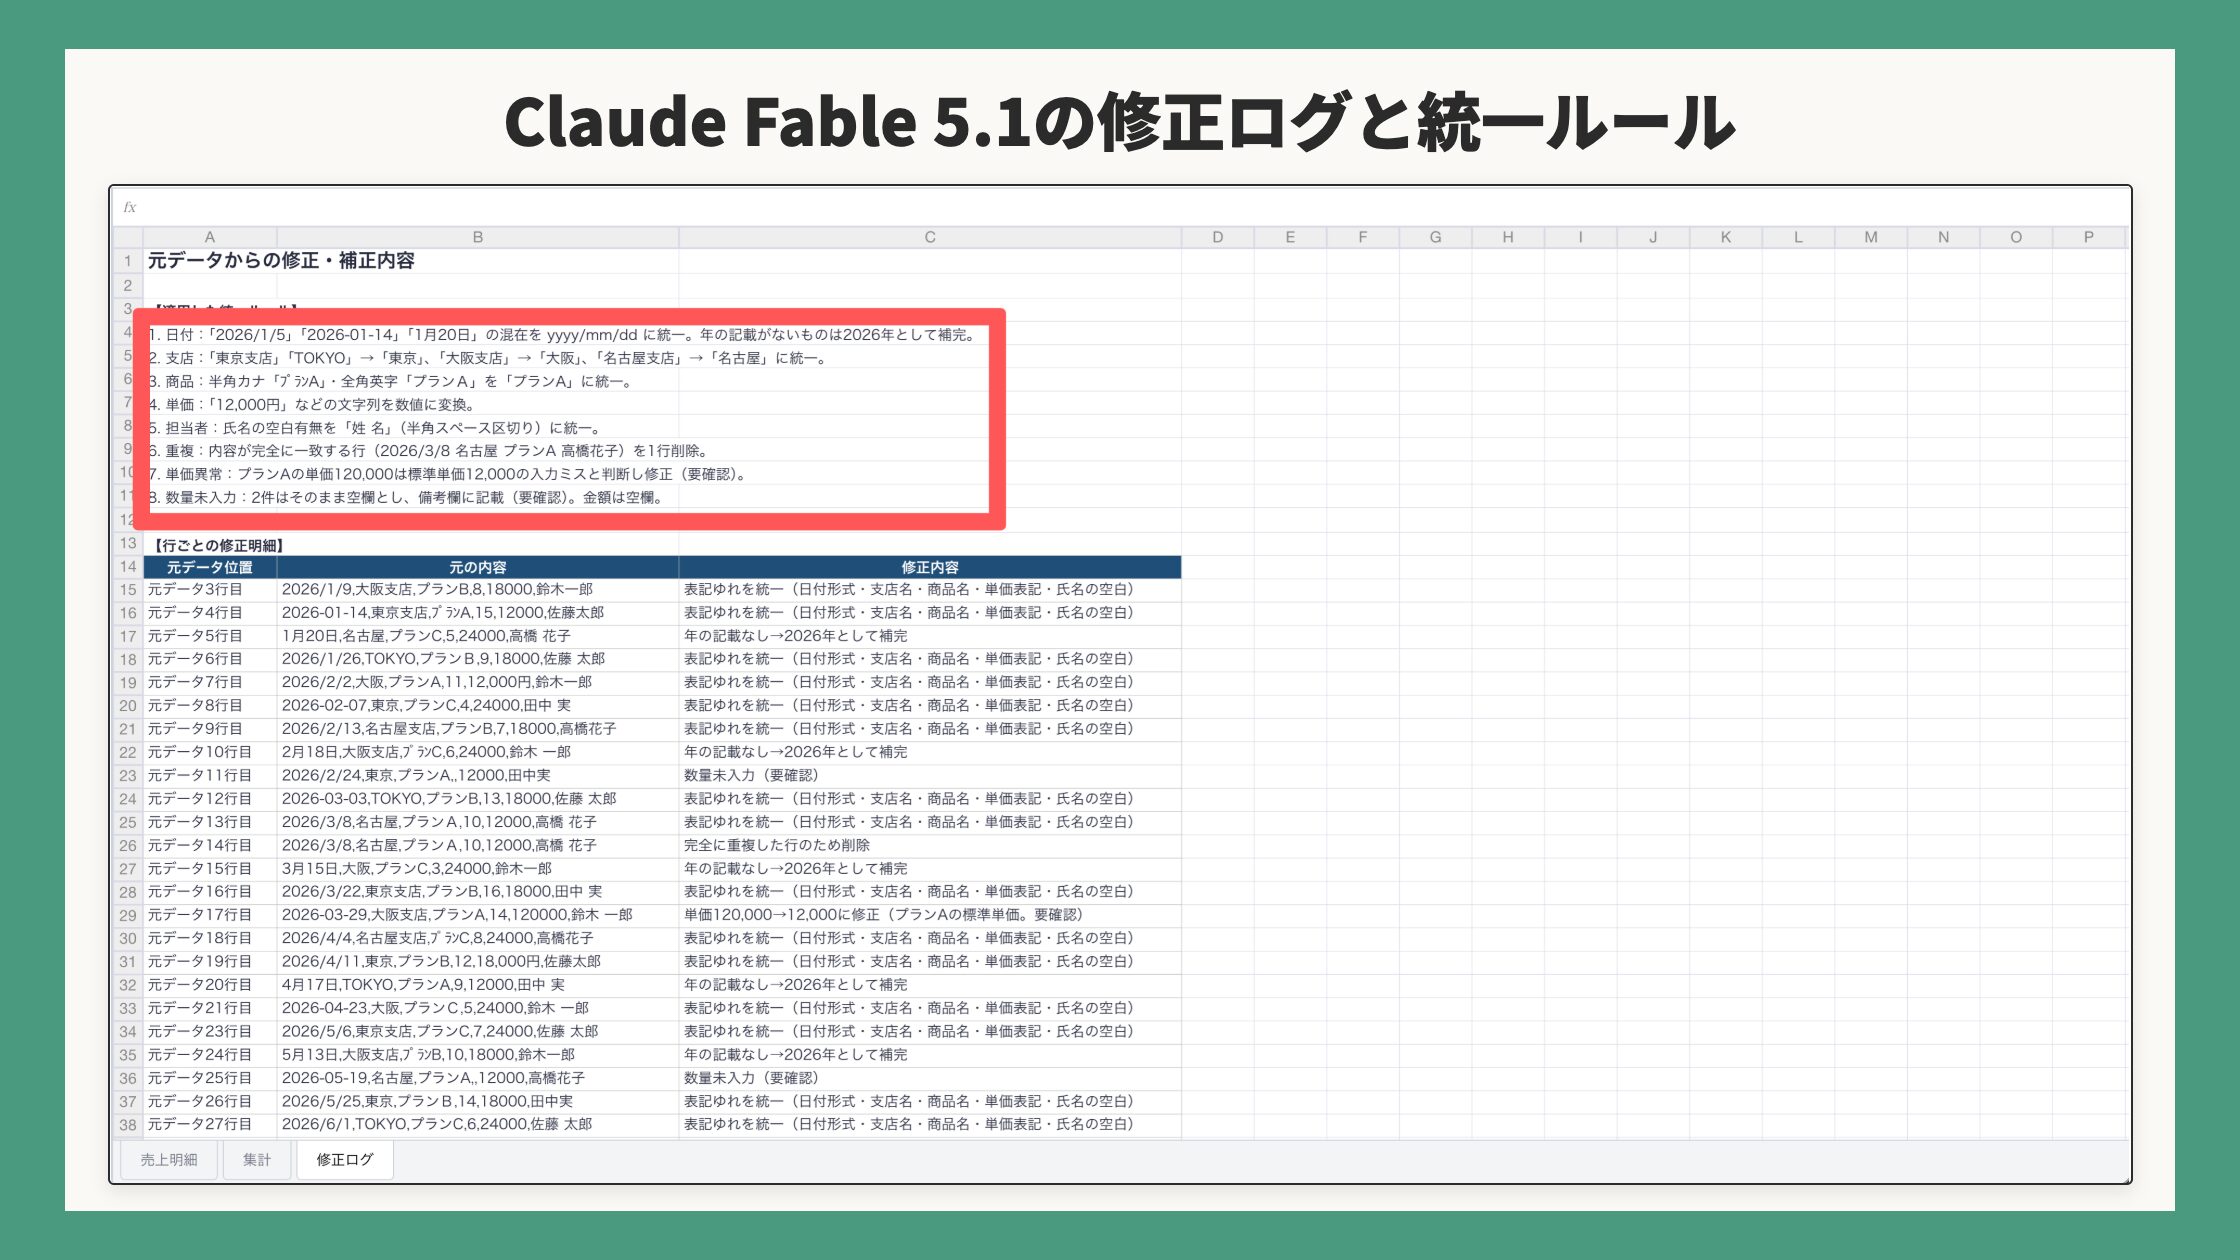Click cell 元データ27行目
This screenshot has width=2240, height=1260.
210,1125
